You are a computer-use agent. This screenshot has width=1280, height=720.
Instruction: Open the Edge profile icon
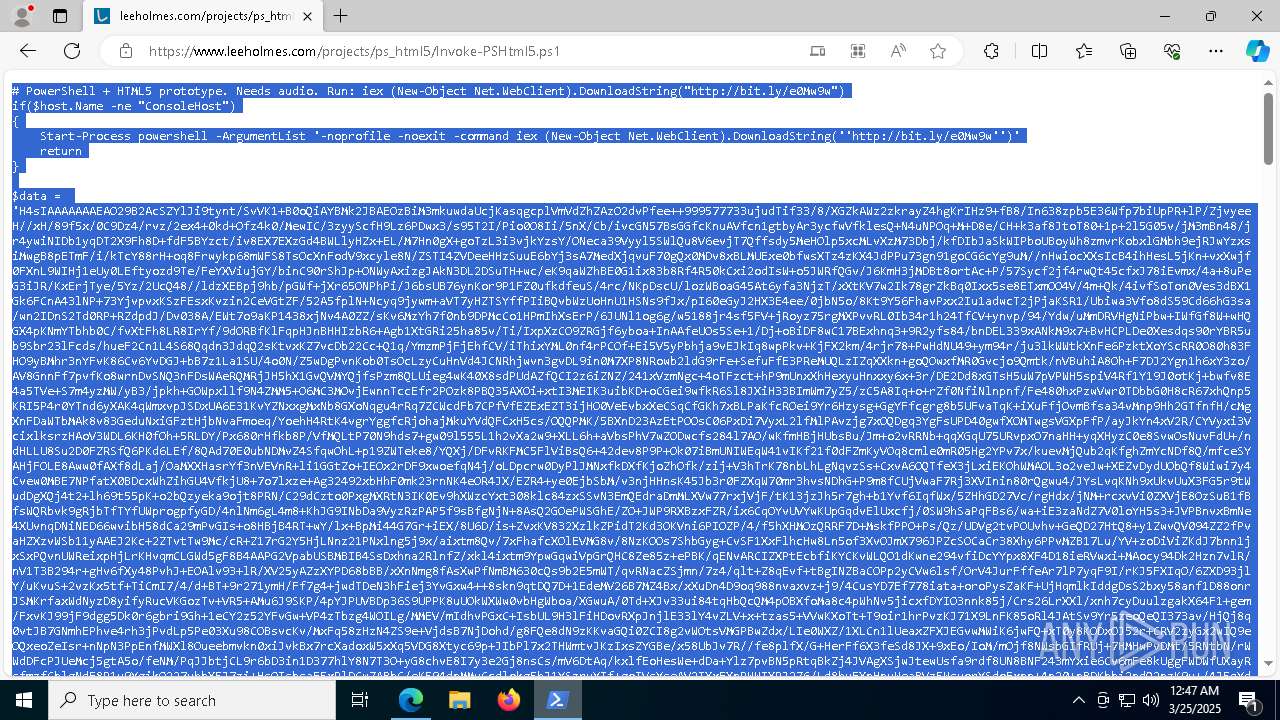(22, 16)
